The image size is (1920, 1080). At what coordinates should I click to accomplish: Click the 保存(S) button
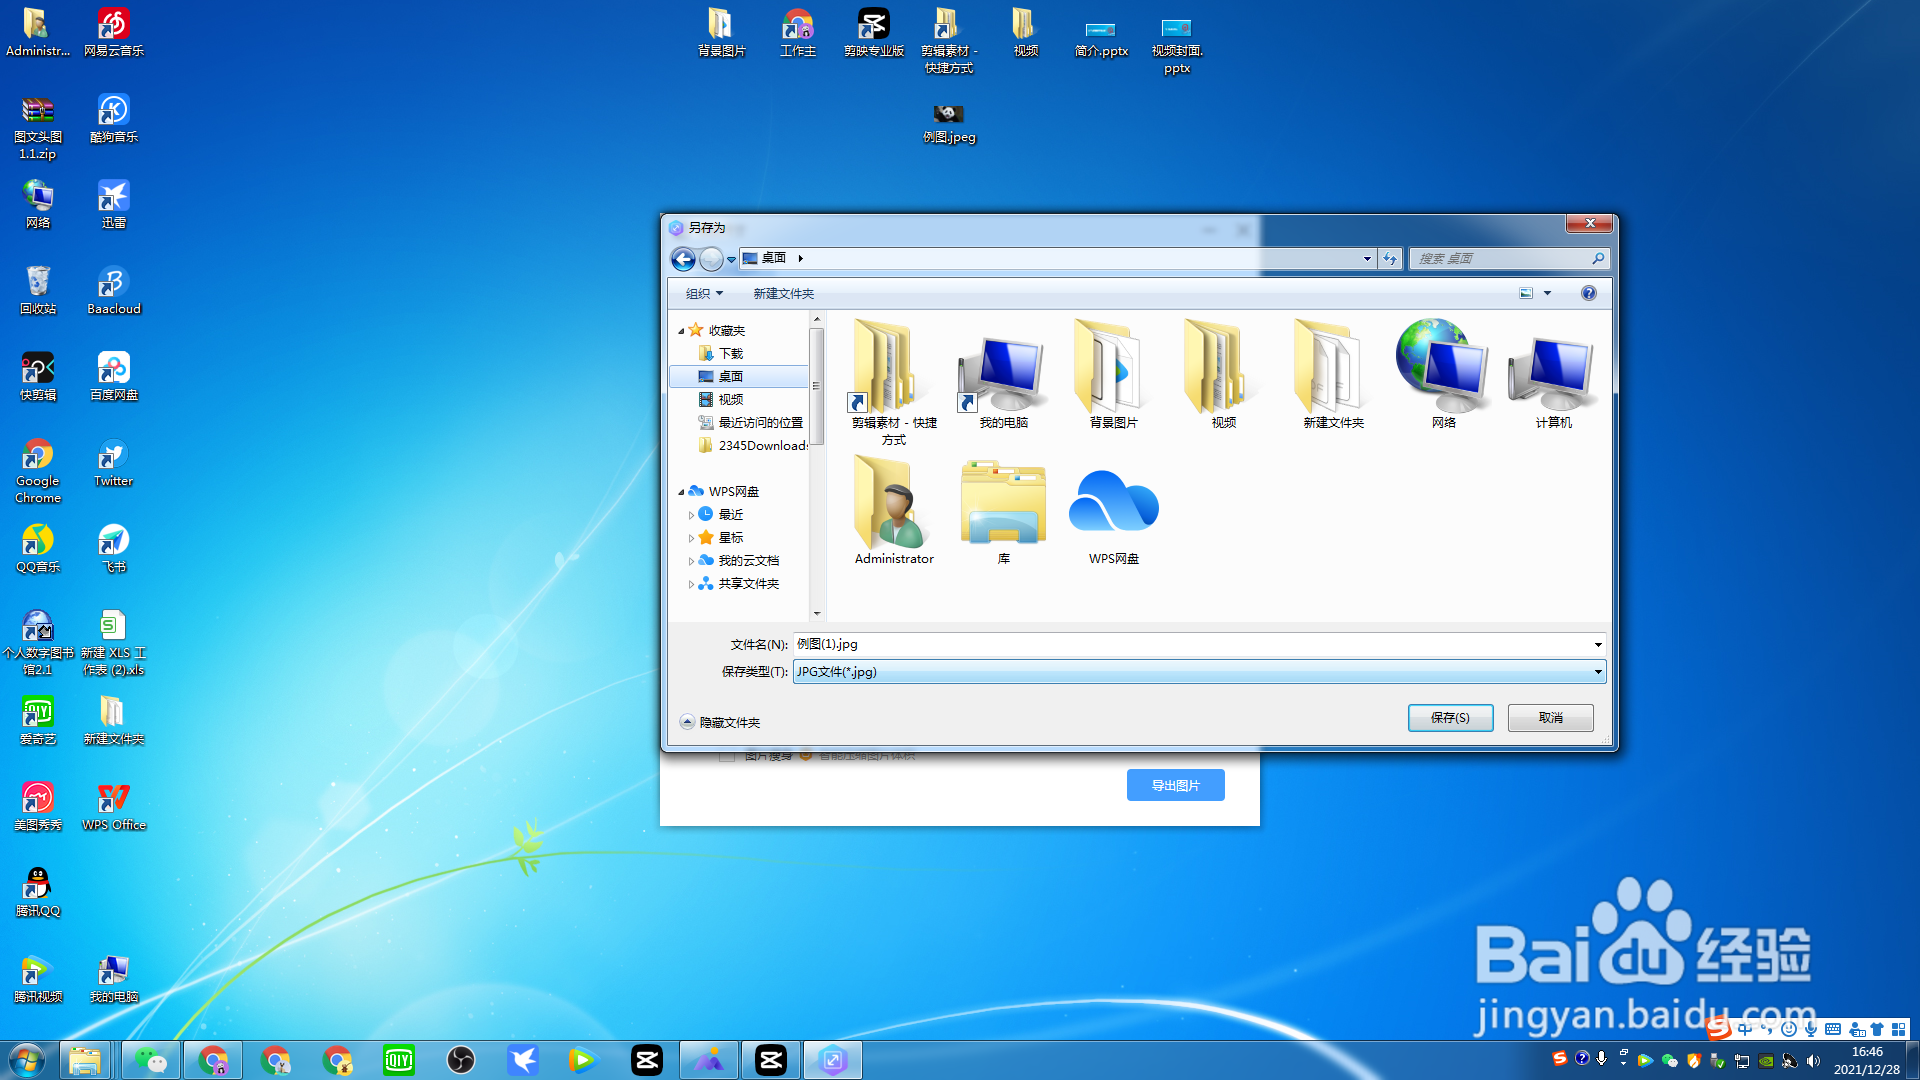coord(1450,718)
